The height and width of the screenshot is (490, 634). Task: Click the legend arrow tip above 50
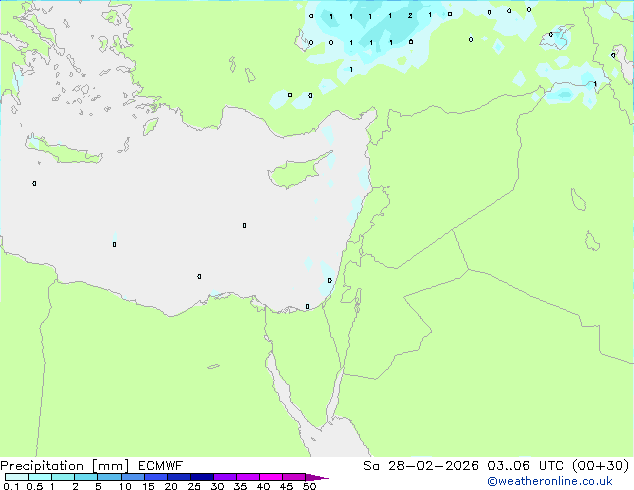tap(317, 477)
